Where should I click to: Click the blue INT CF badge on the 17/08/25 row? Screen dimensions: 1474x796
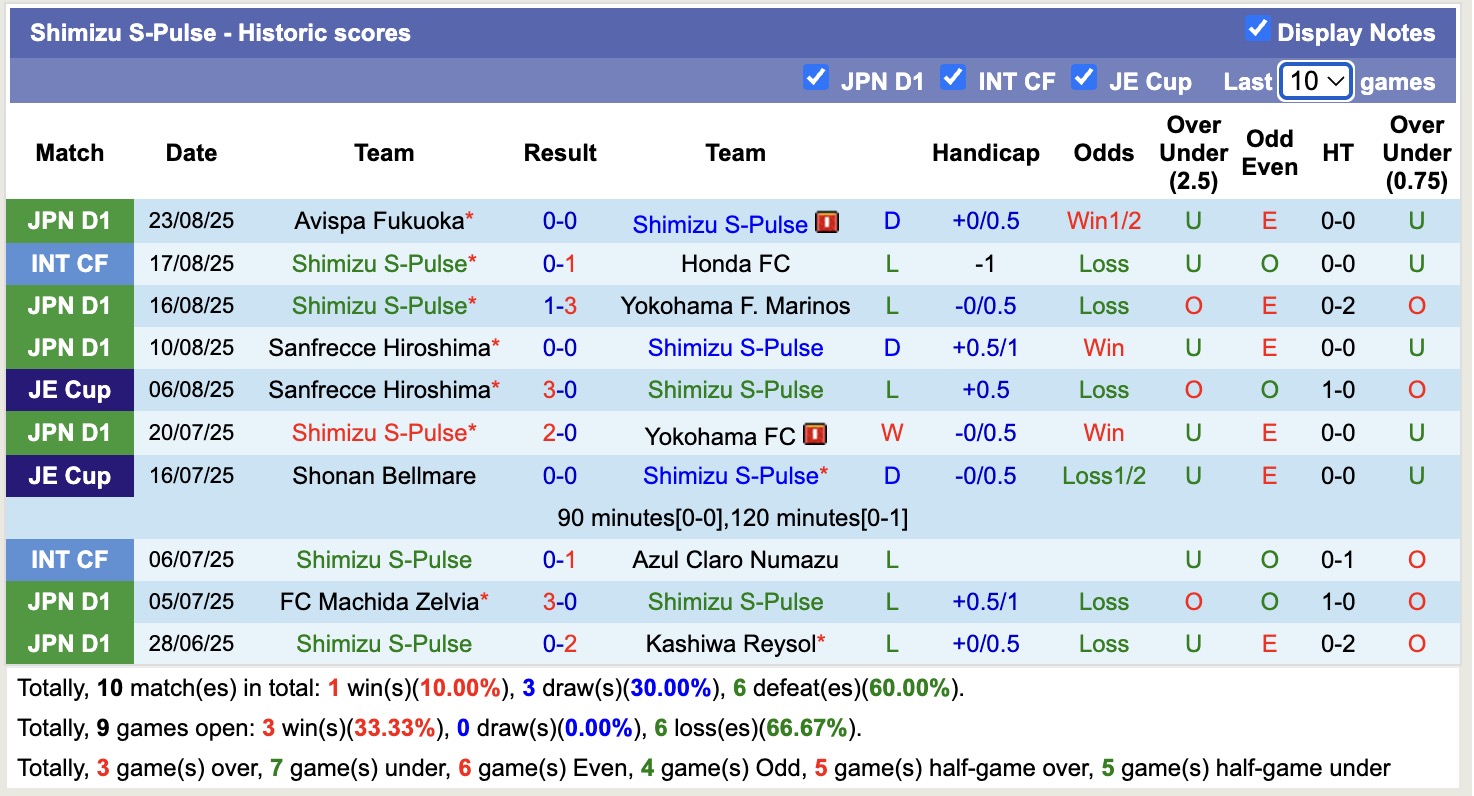pos(69,264)
